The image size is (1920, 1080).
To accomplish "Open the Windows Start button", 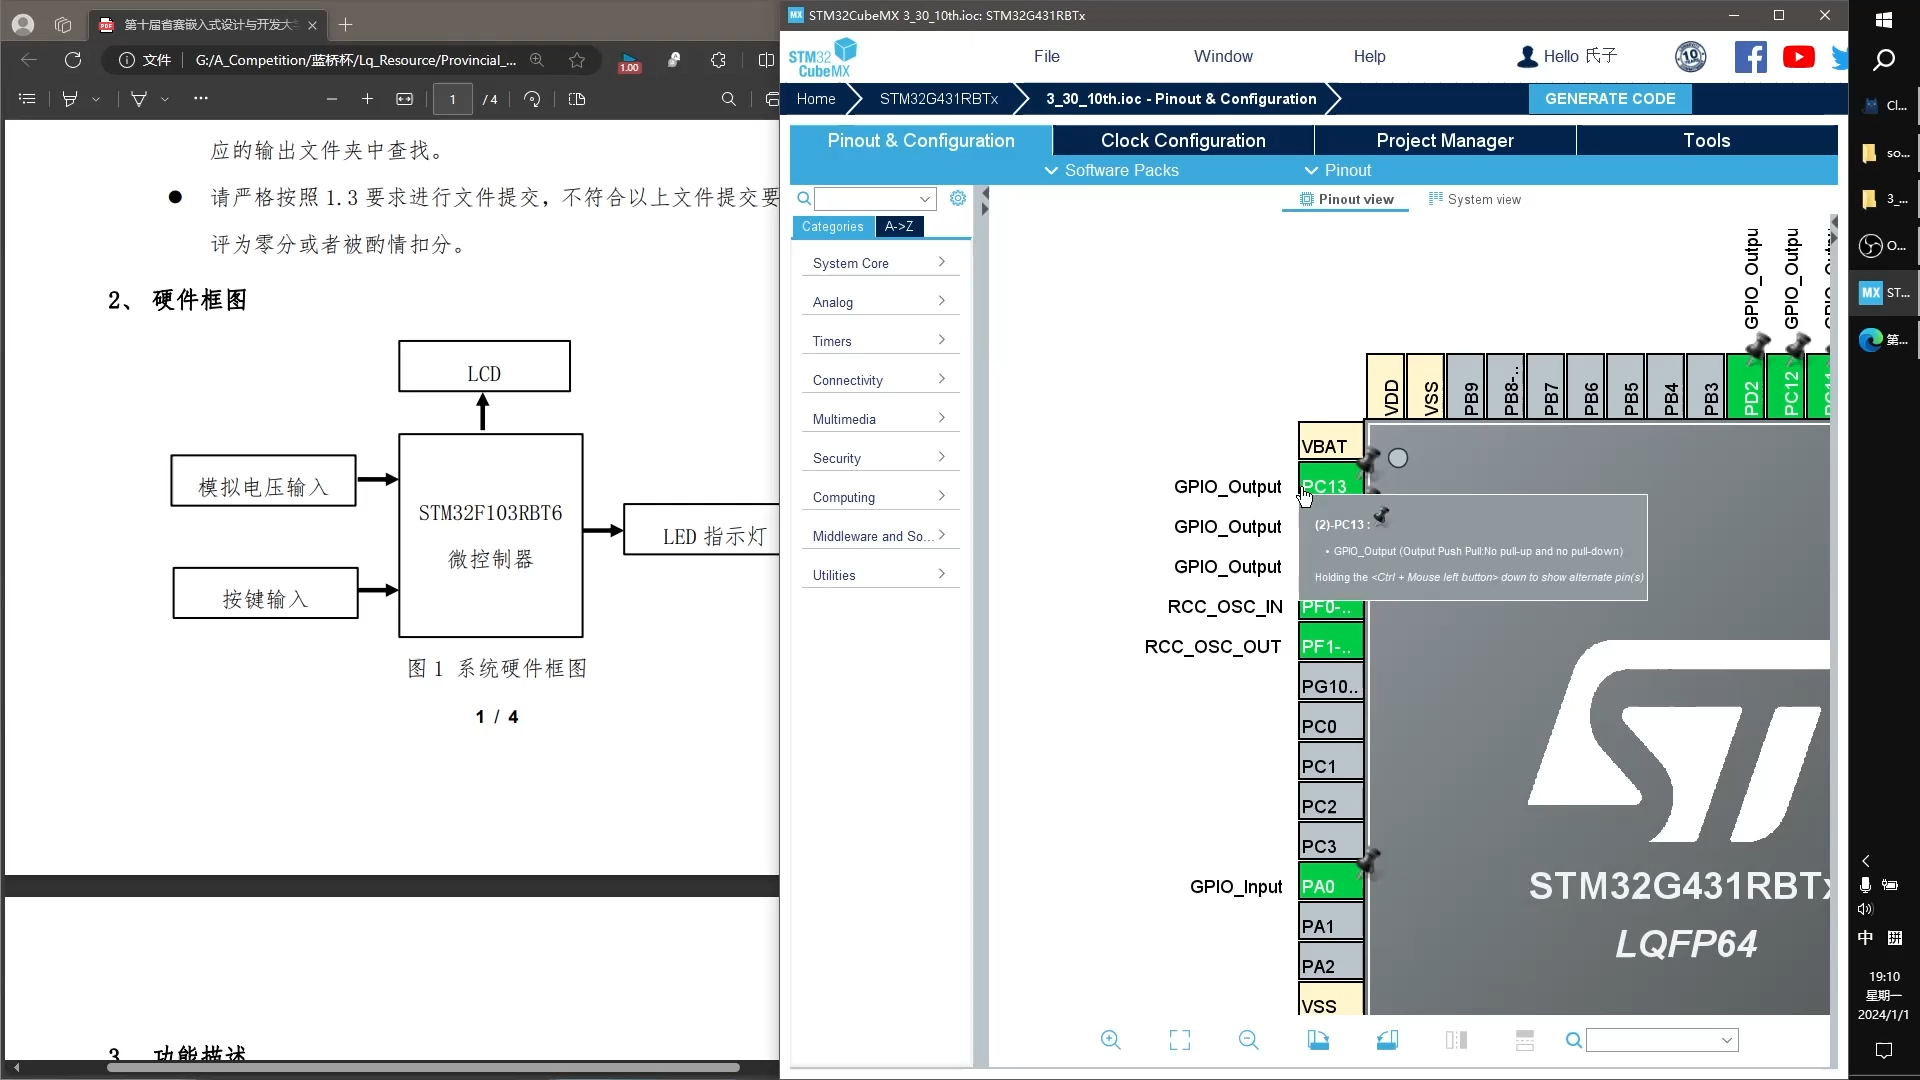I will 1884,20.
